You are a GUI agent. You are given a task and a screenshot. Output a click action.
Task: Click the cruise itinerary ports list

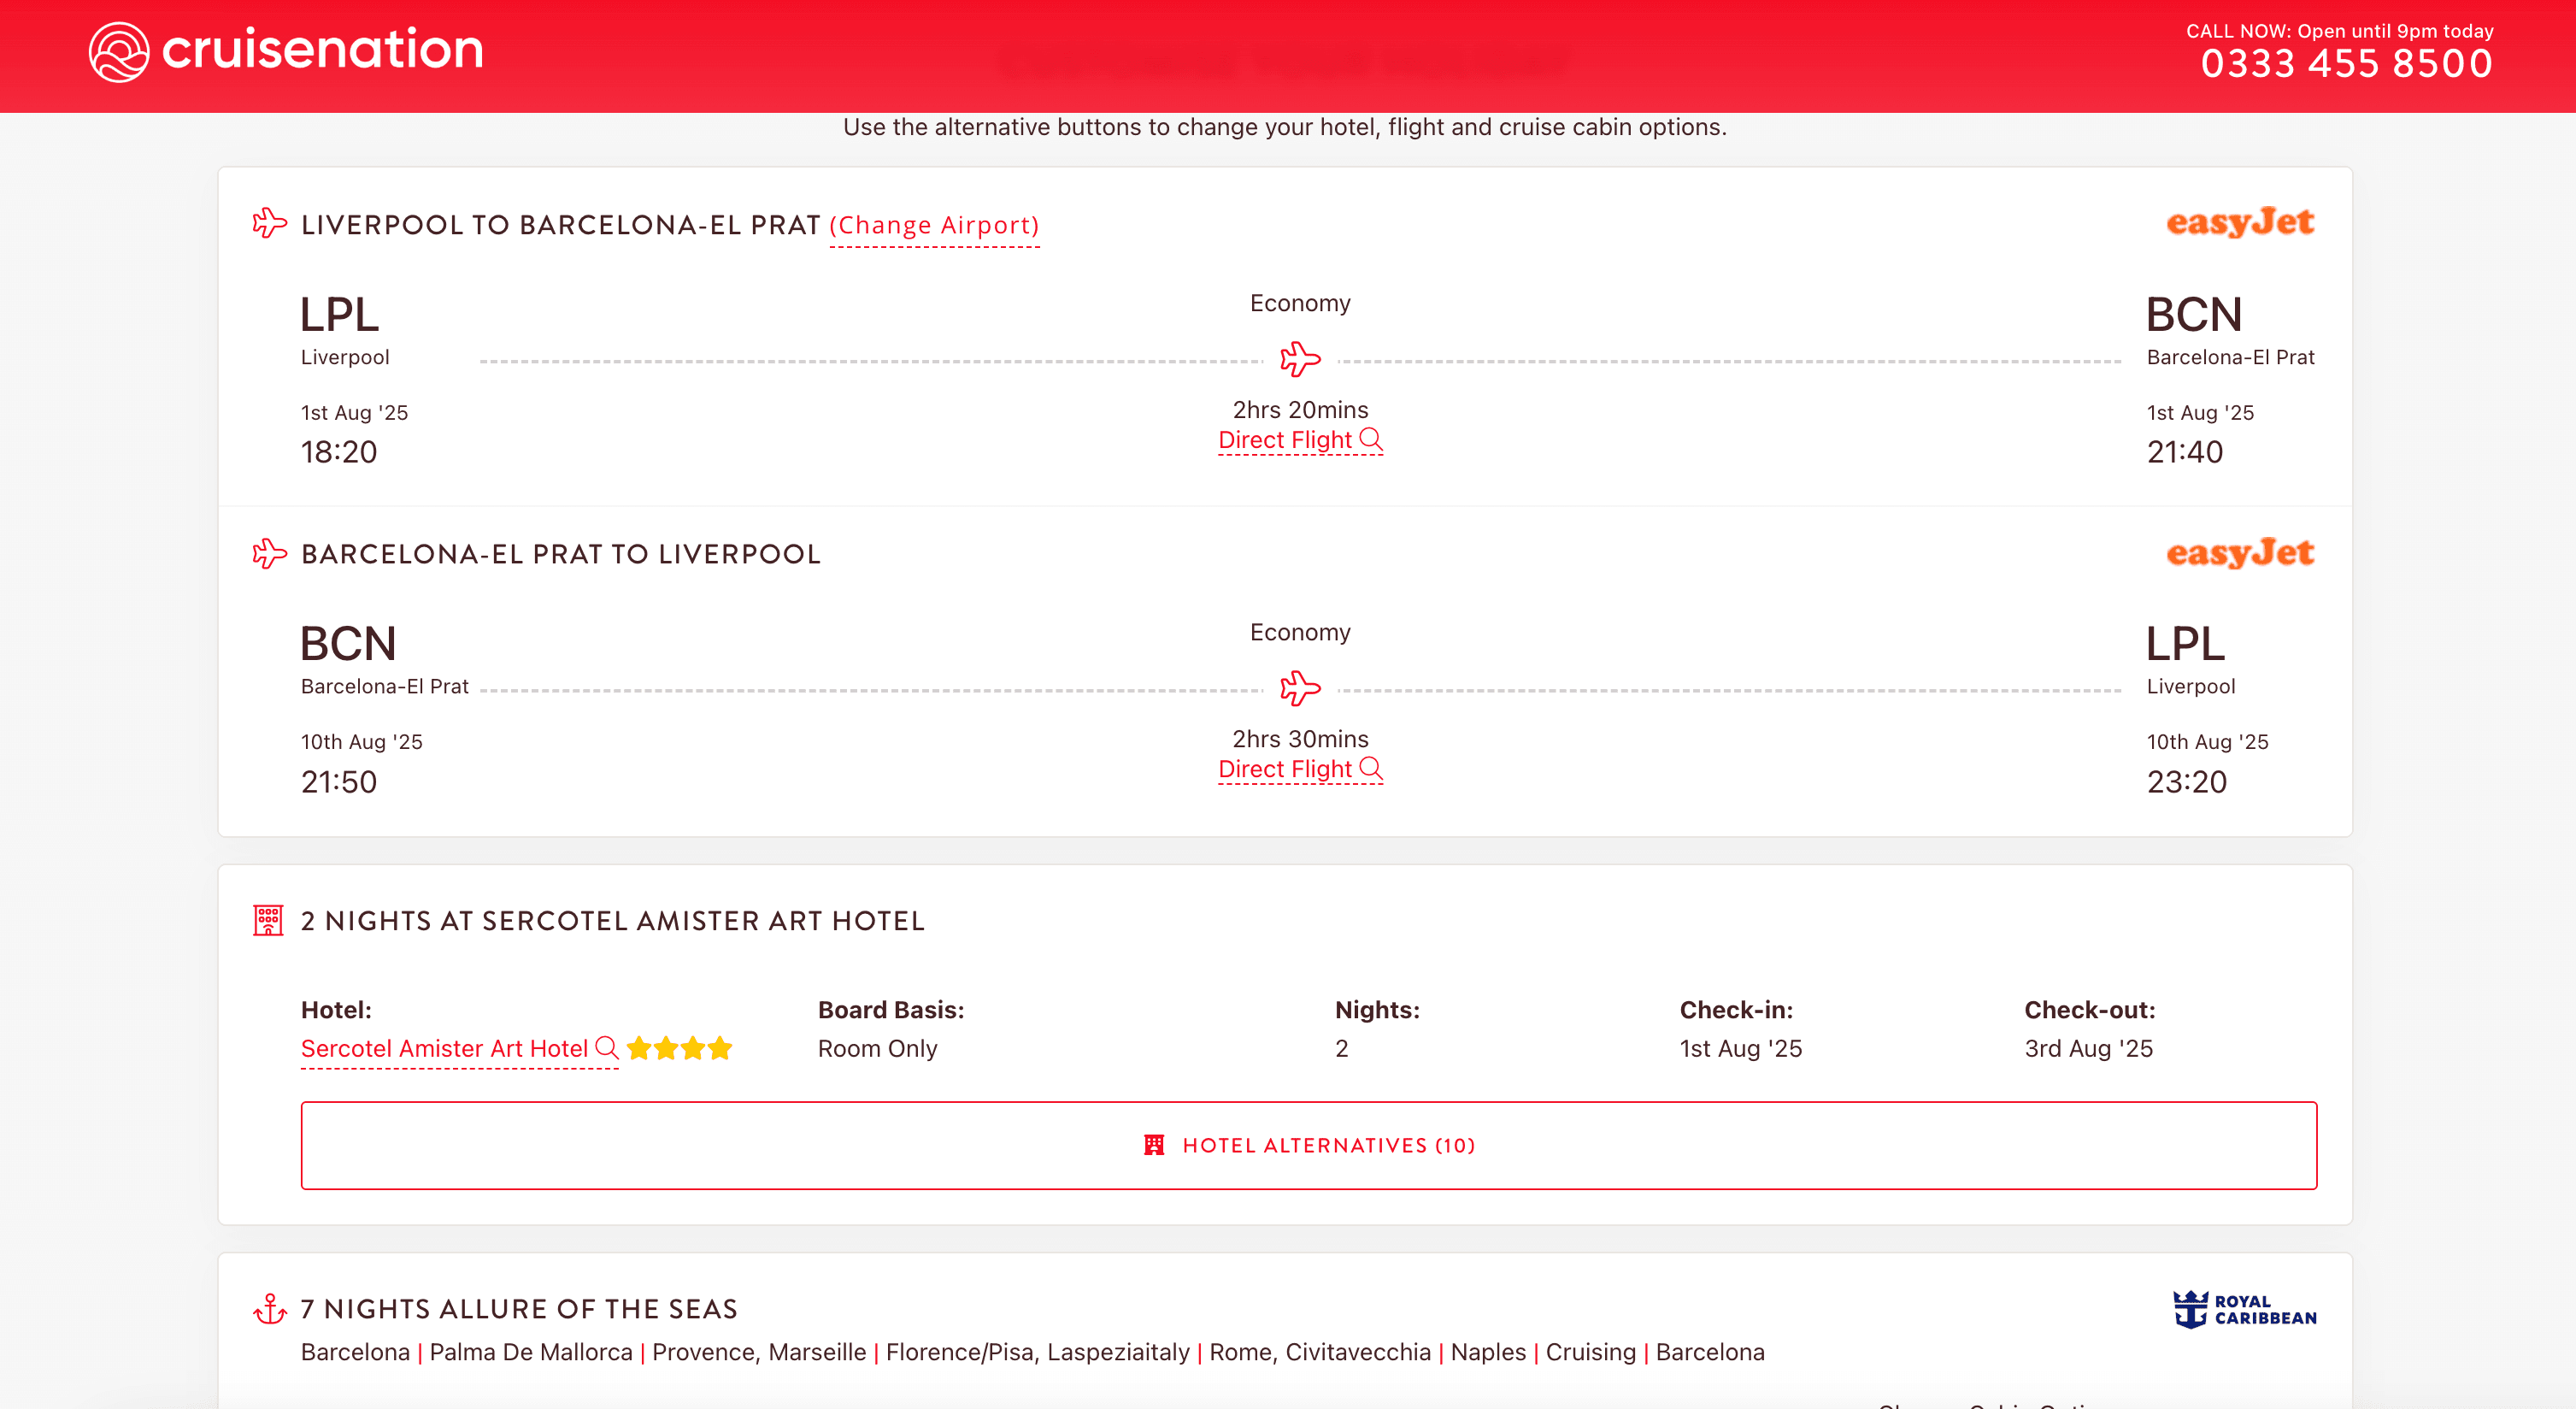coord(1032,1352)
